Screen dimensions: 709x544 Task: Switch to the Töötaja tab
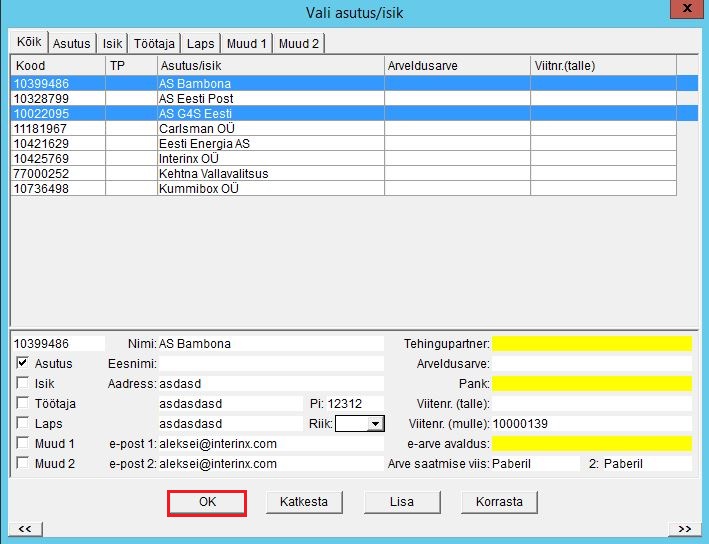[x=154, y=44]
